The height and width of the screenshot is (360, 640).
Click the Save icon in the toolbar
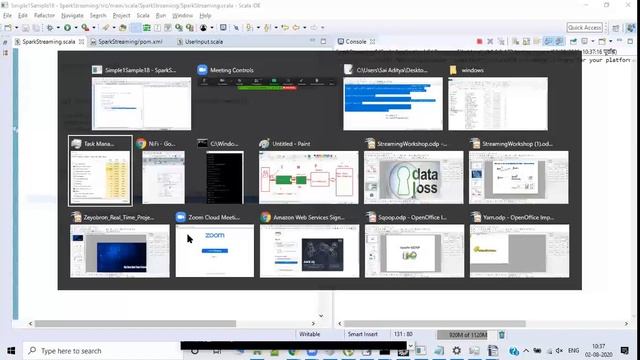click(26, 28)
